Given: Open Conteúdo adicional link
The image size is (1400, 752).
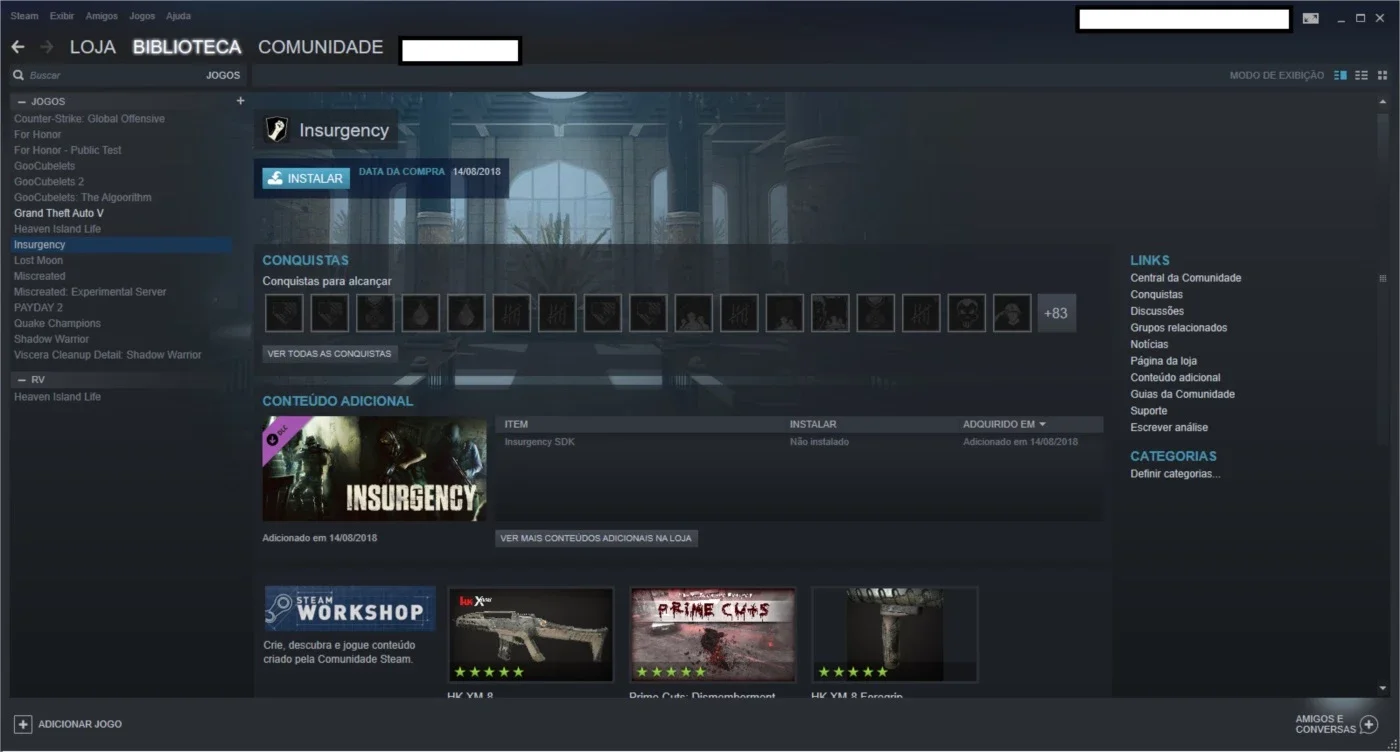Looking at the screenshot, I should click(1175, 378).
